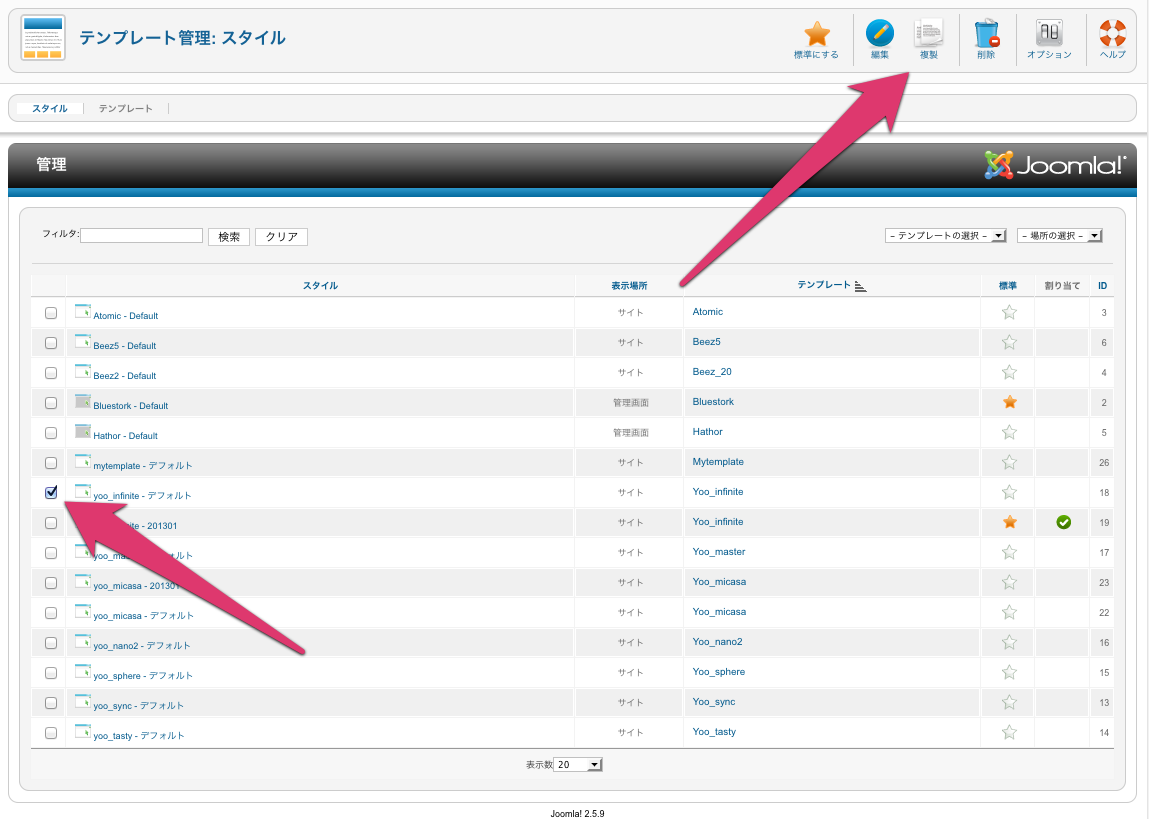Viewport: 1149px width, 819px height.
Task: Open the 場所の選択 location dropdown
Action: pyautogui.click(x=1059, y=236)
